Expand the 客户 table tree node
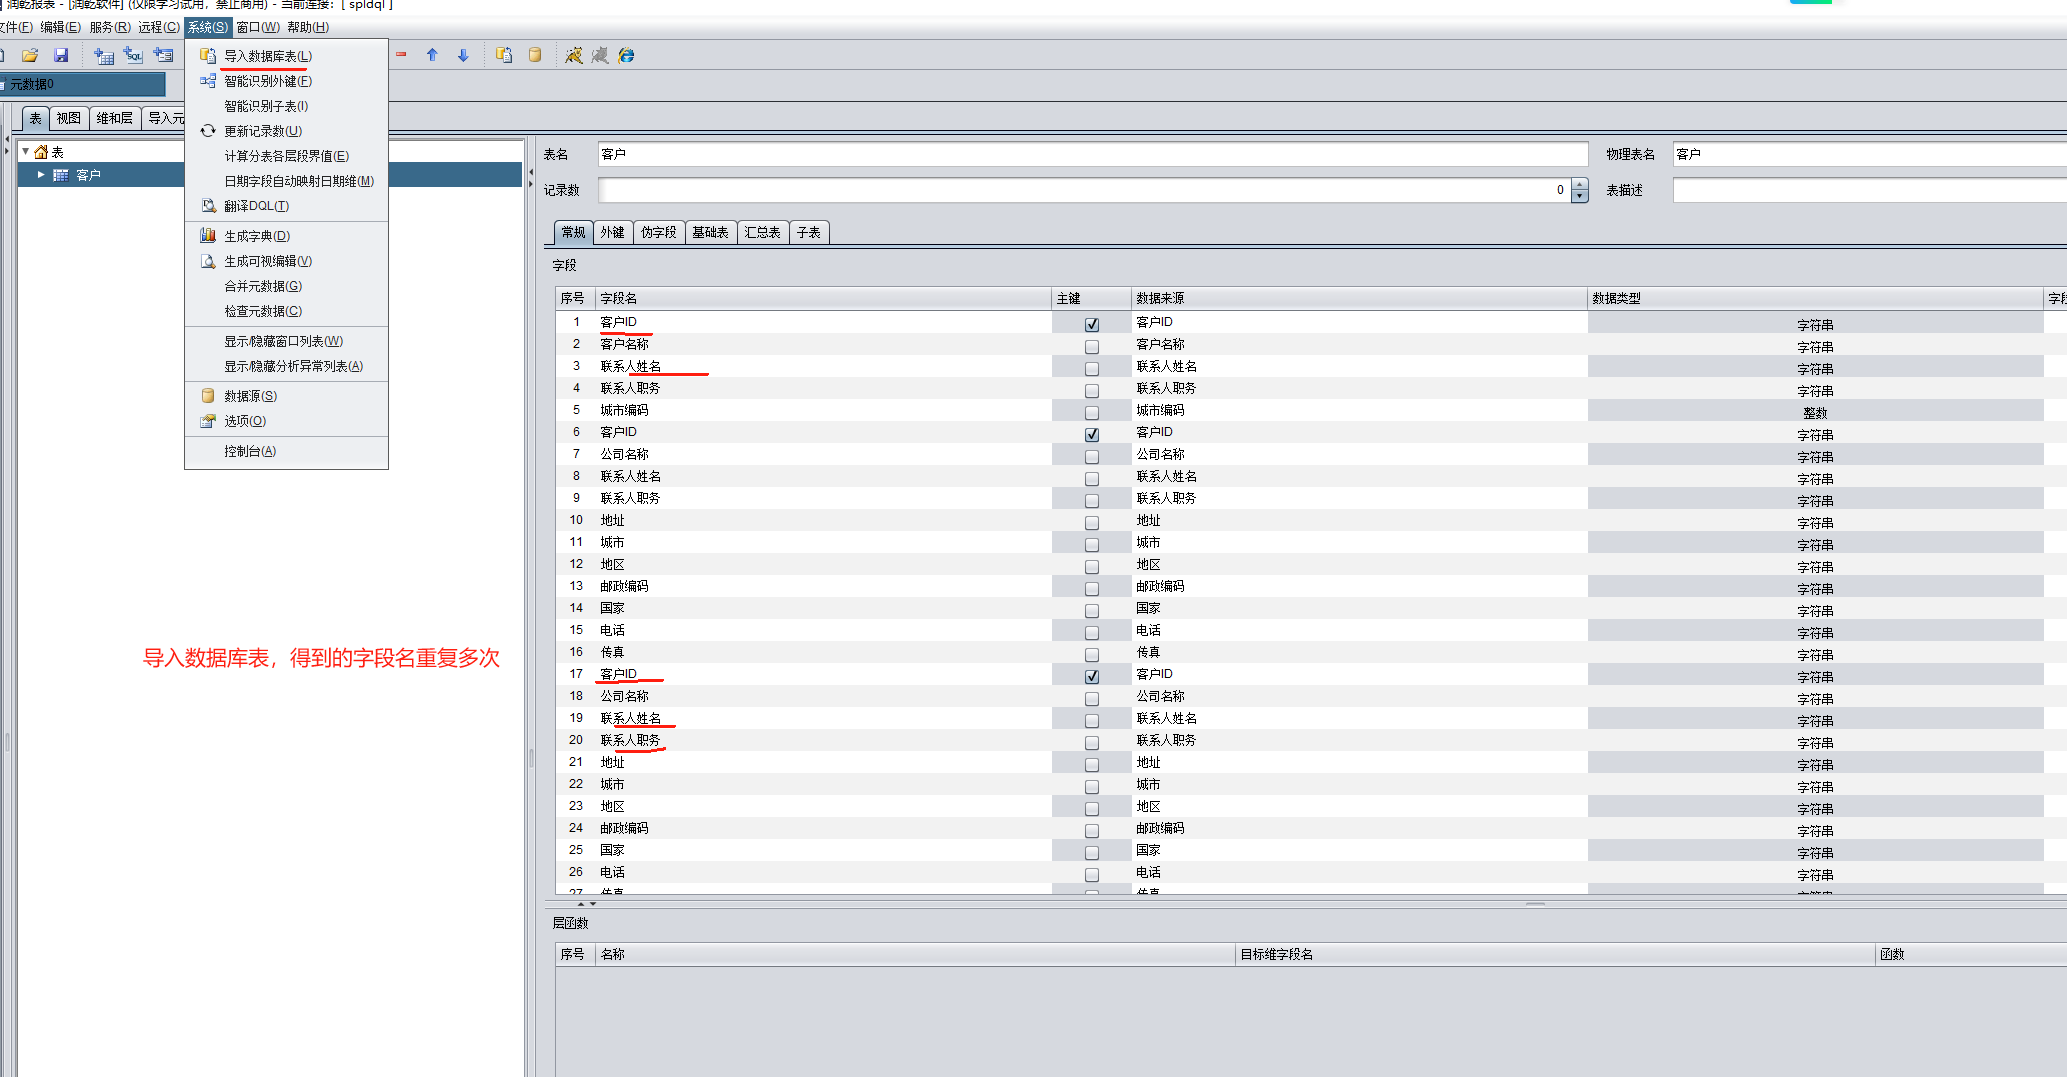The image size is (2067, 1077). pos(41,175)
